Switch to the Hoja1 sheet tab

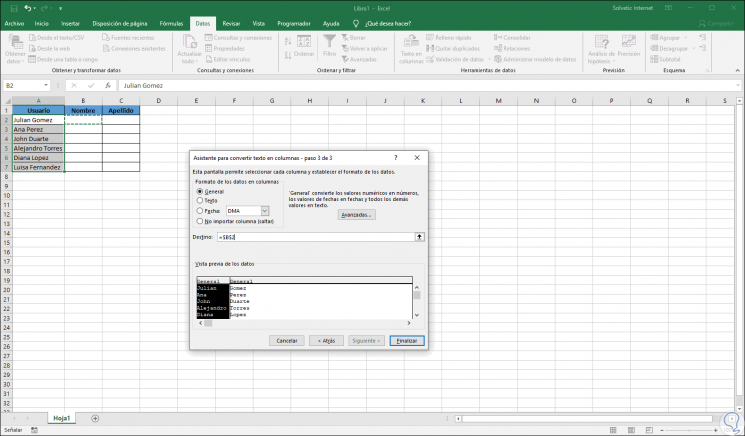(62, 418)
